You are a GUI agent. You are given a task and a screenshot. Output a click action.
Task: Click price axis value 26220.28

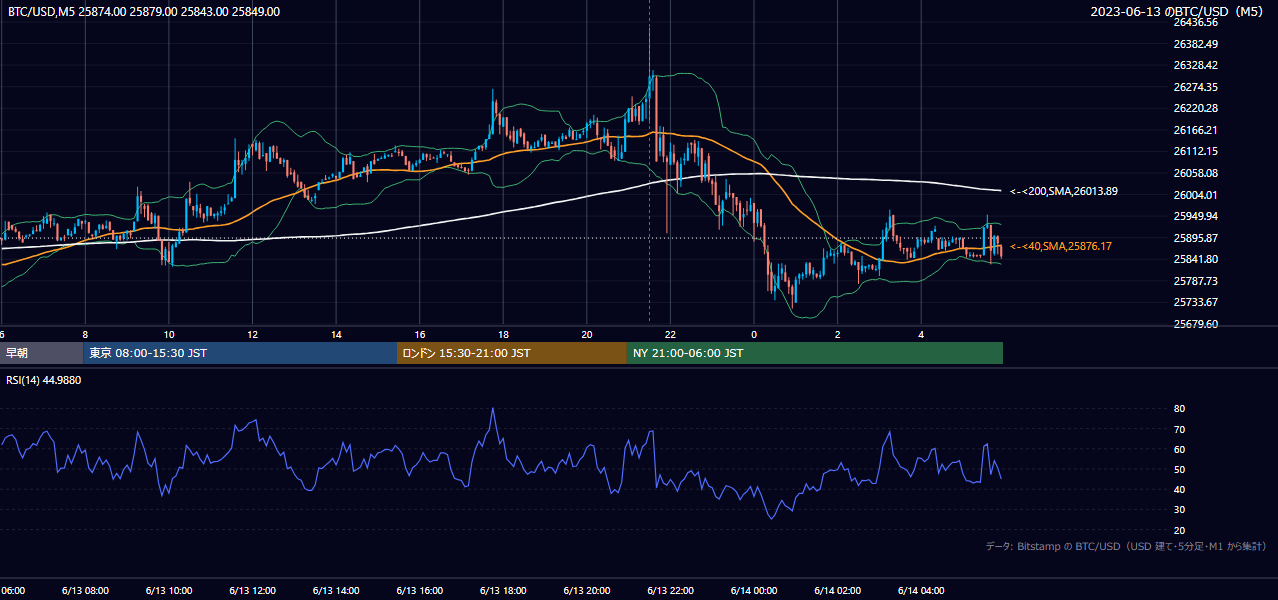point(1195,108)
